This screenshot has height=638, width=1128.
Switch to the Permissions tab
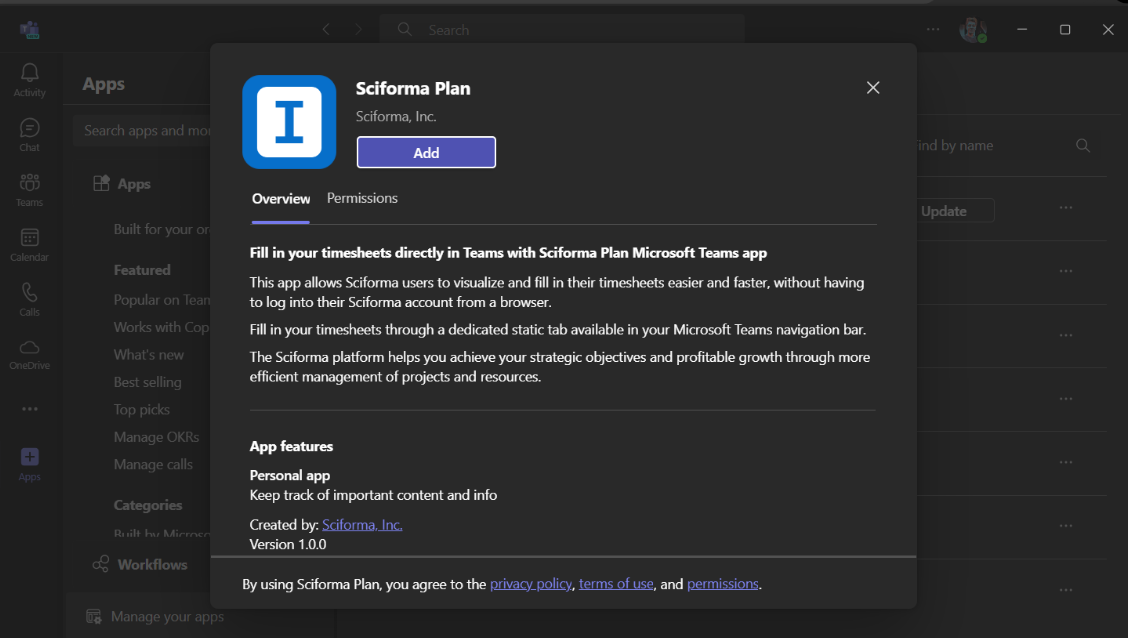[362, 198]
